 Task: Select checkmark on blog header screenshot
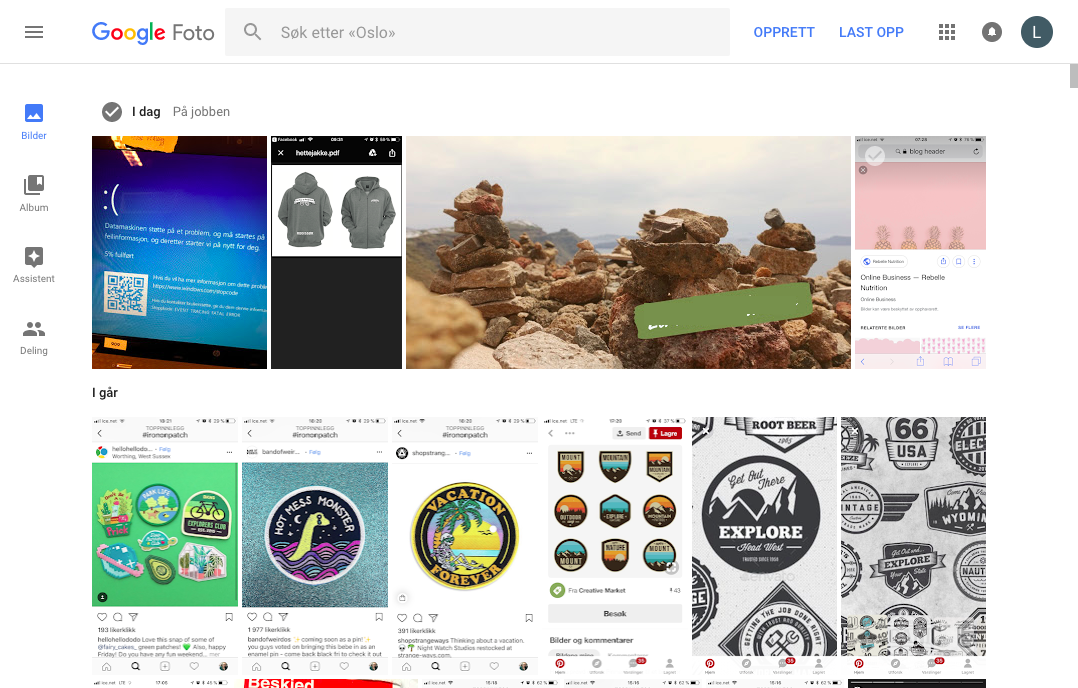[x=875, y=155]
